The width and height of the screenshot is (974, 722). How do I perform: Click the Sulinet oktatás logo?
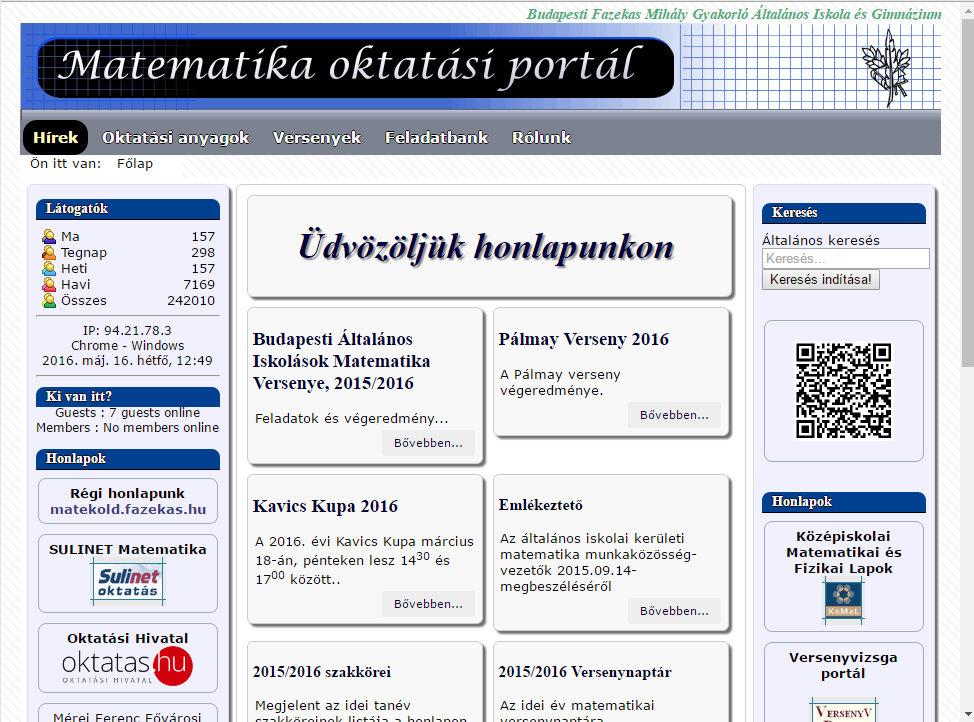[x=127, y=582]
